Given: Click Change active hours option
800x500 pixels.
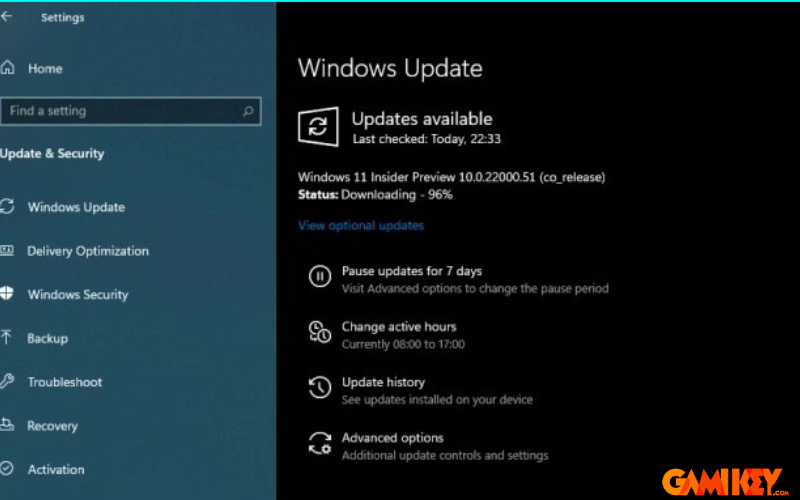Looking at the screenshot, I should (399, 327).
